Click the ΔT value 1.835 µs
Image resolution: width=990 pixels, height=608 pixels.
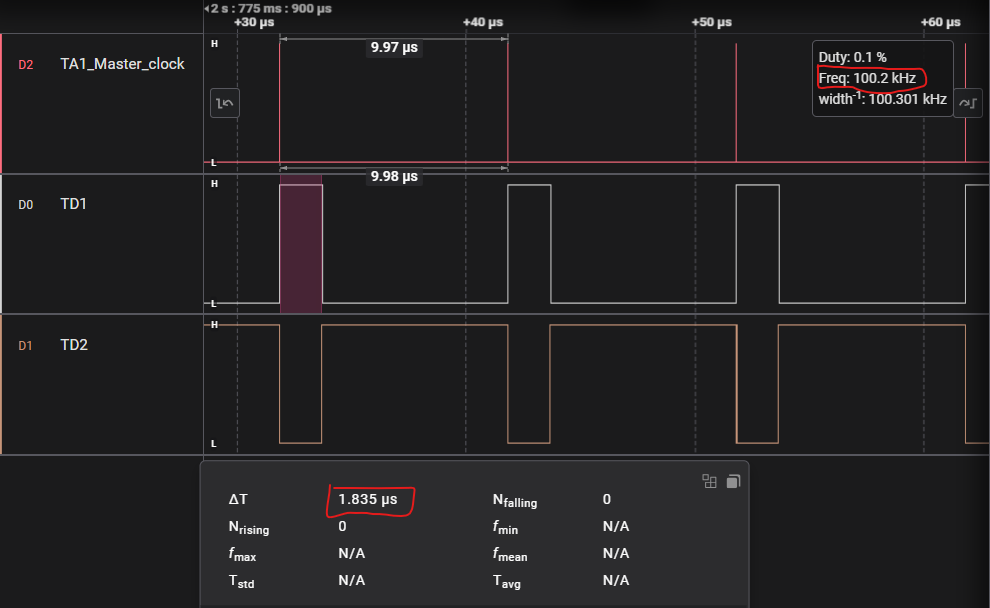pos(367,499)
